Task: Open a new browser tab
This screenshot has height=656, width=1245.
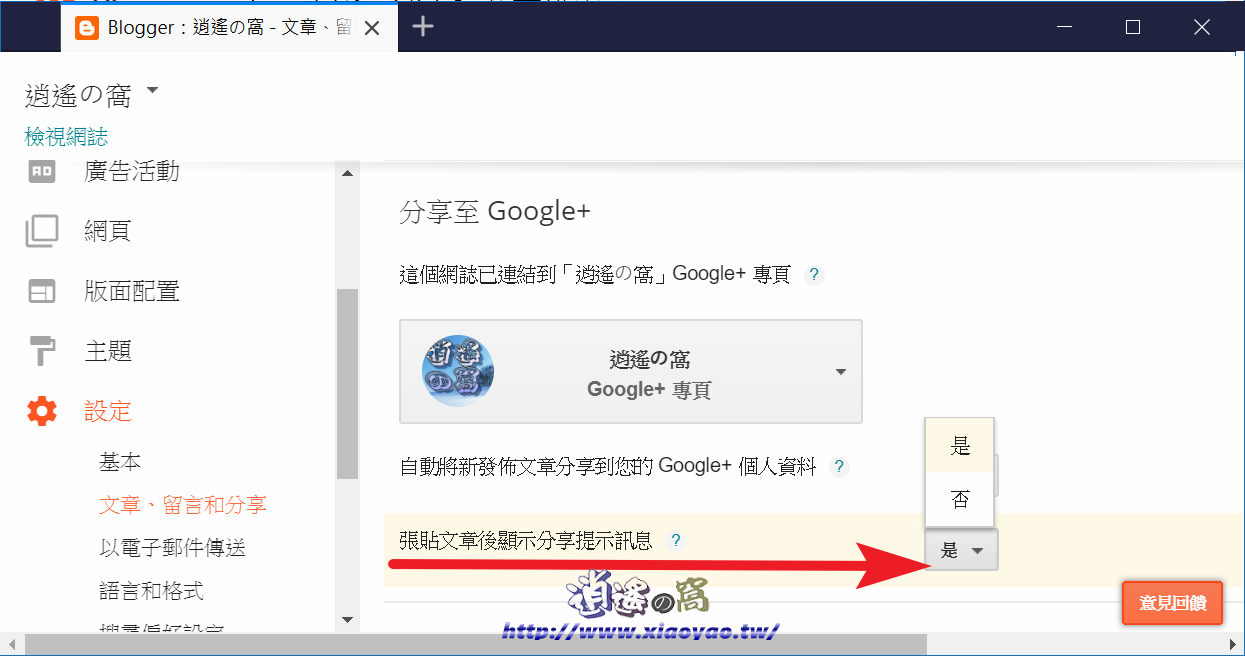Action: click(423, 27)
